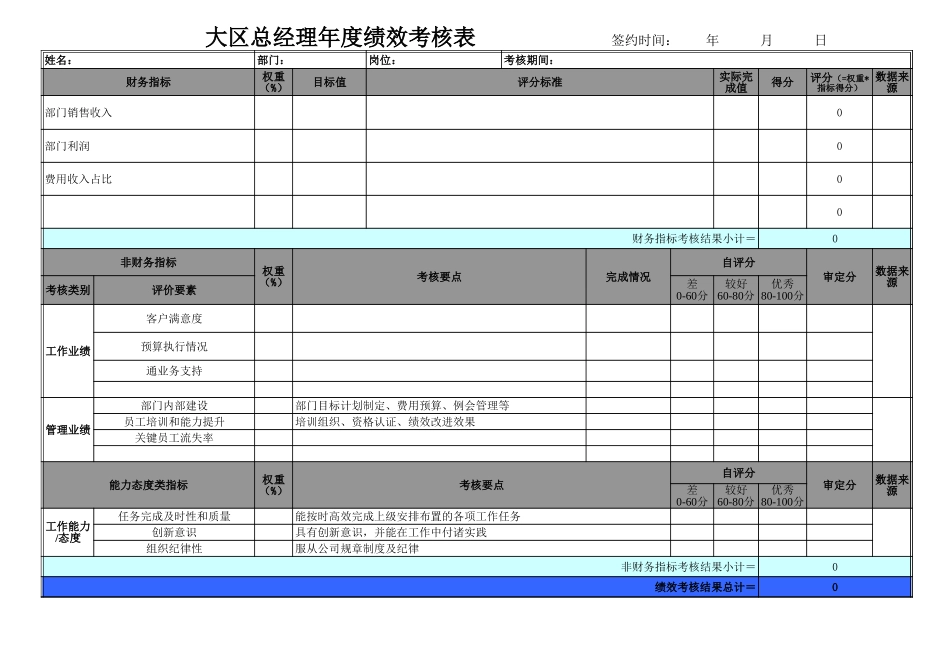
Task: Select the 得分 column header
Action: (x=782, y=82)
